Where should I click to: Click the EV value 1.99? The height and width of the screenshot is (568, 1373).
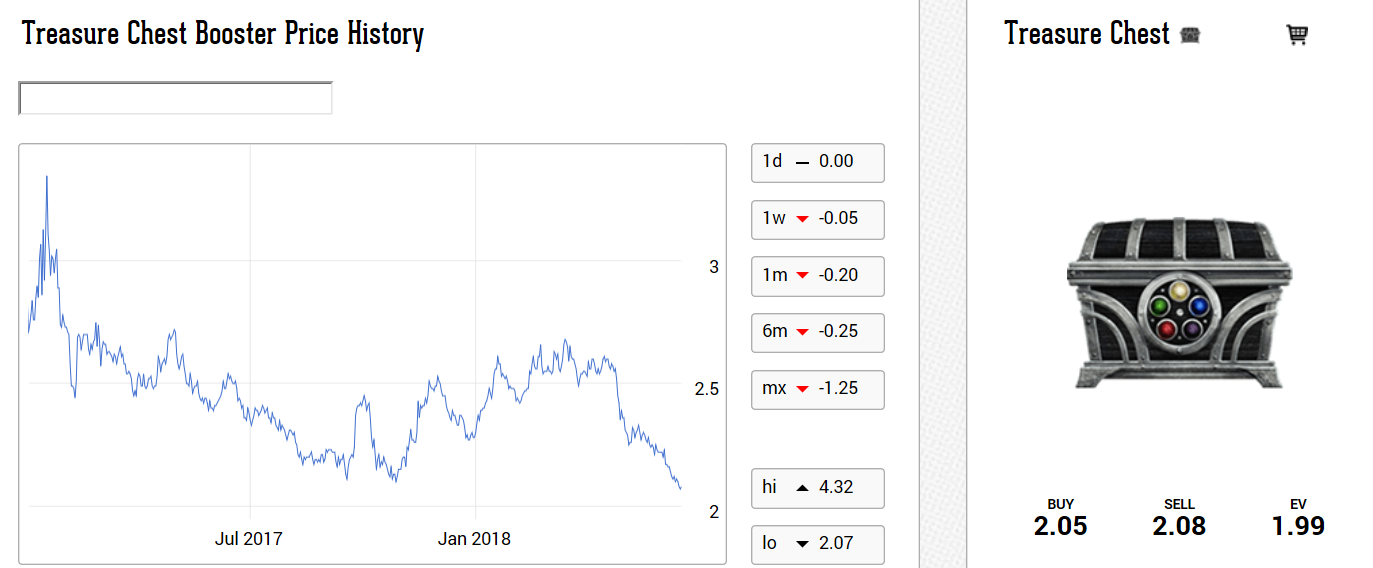tap(1298, 526)
